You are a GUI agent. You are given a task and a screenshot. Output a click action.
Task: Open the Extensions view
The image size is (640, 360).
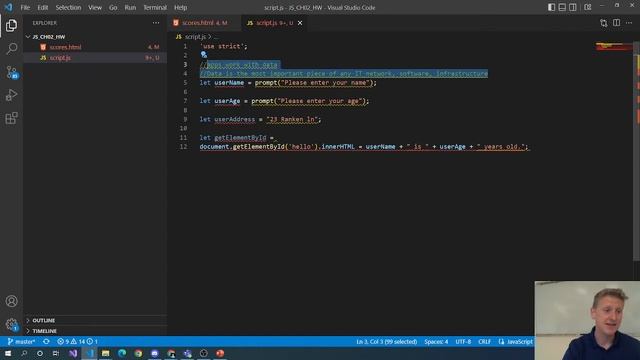(11, 118)
